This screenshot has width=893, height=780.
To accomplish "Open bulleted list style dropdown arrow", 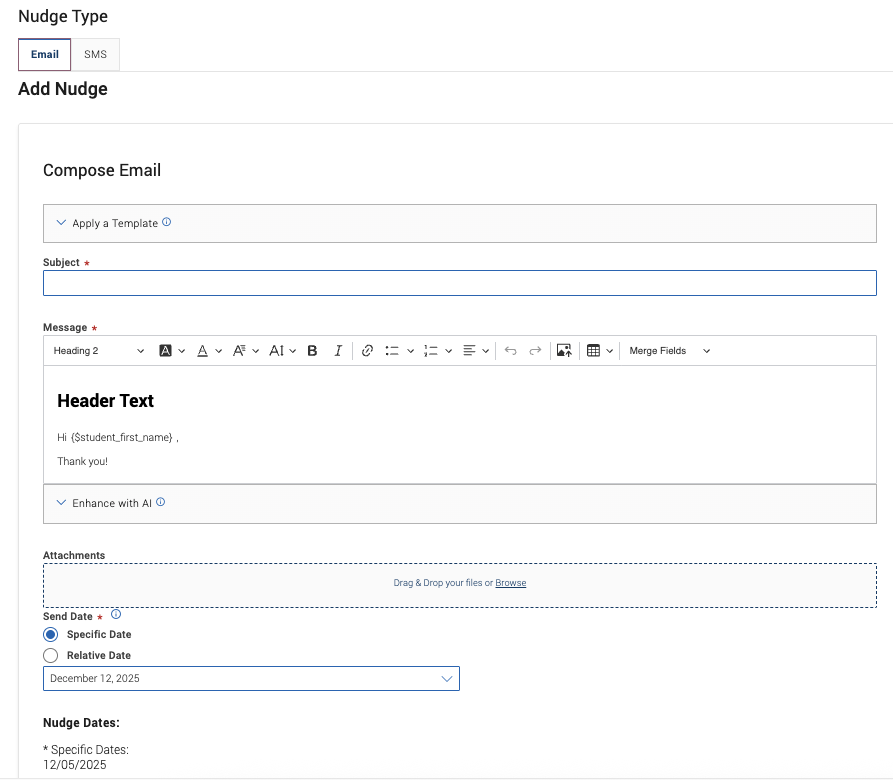I will 410,351.
